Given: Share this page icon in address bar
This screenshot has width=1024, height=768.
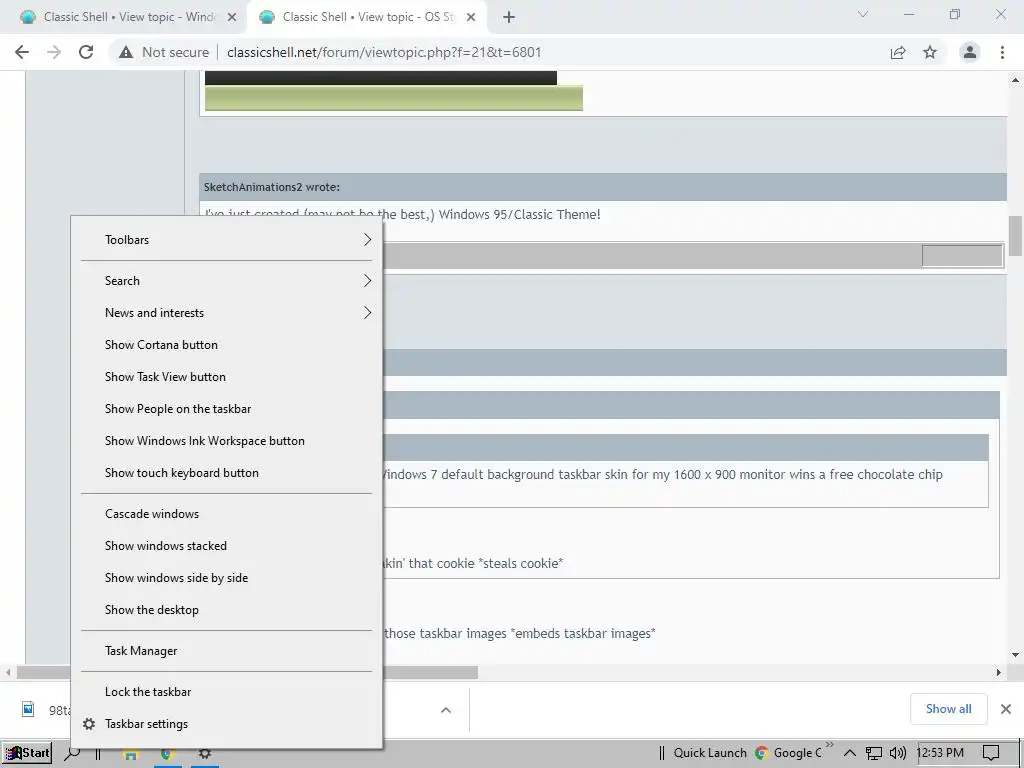Looking at the screenshot, I should (x=898, y=52).
